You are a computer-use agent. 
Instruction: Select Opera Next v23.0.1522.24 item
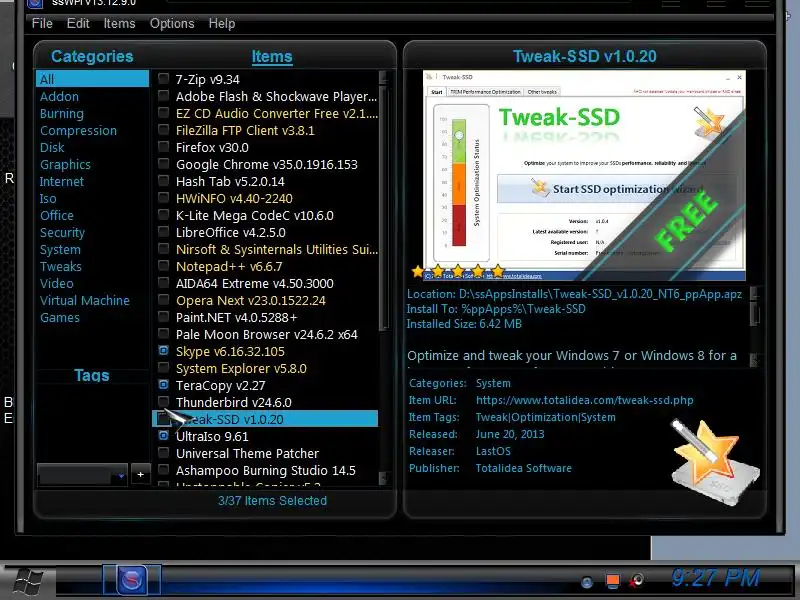251,301
